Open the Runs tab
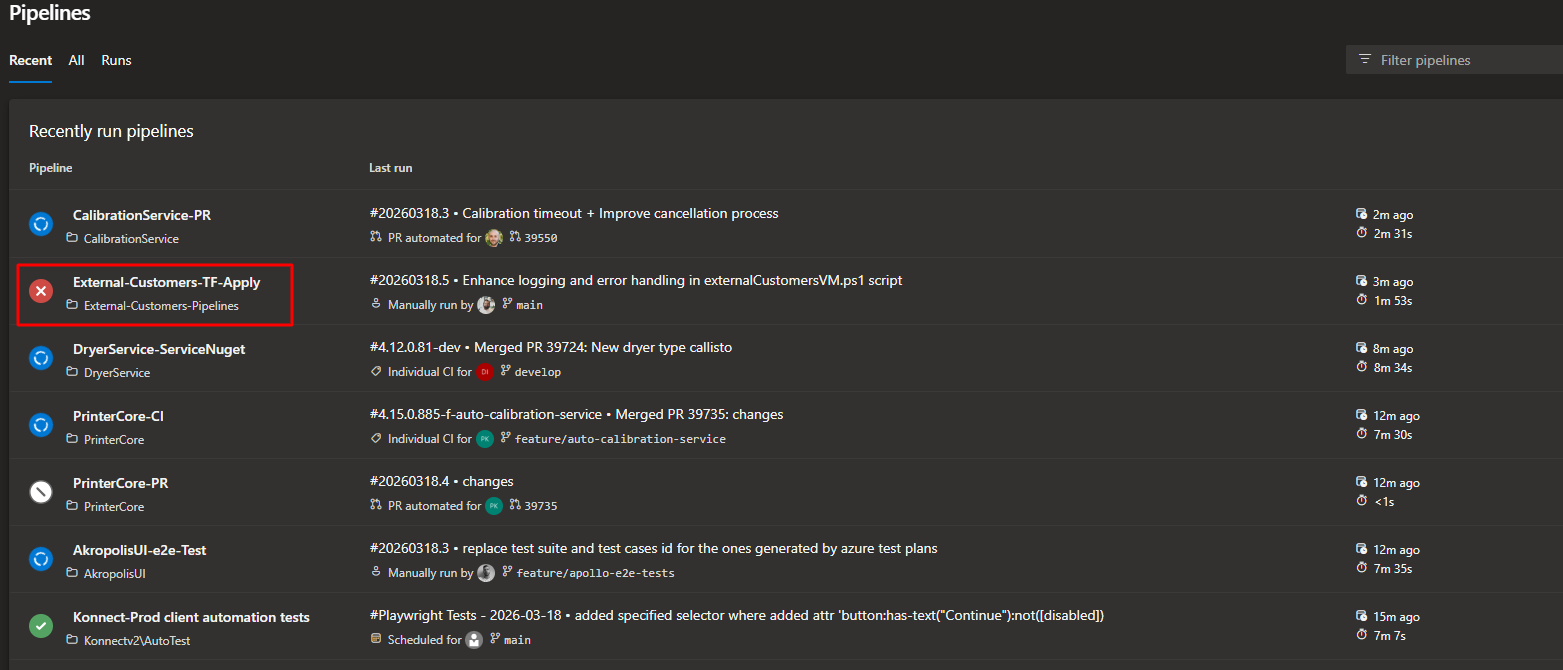 click(x=116, y=60)
